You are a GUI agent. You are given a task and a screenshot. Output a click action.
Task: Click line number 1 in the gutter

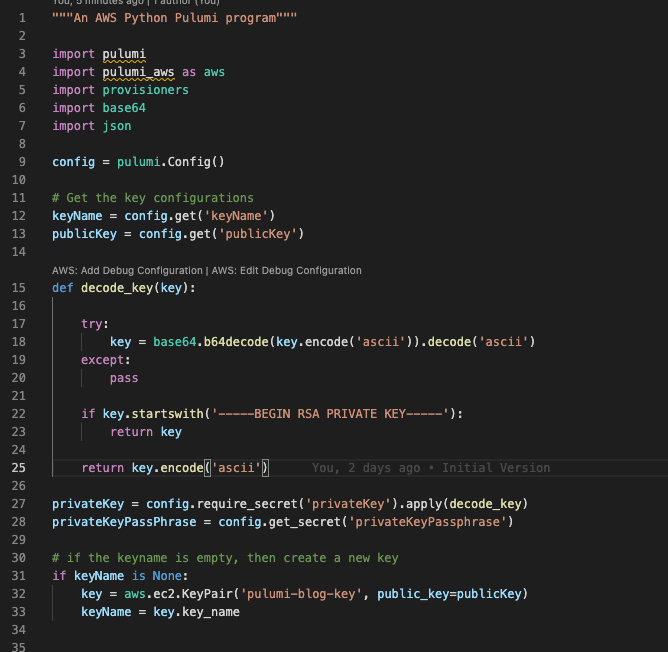[22, 18]
